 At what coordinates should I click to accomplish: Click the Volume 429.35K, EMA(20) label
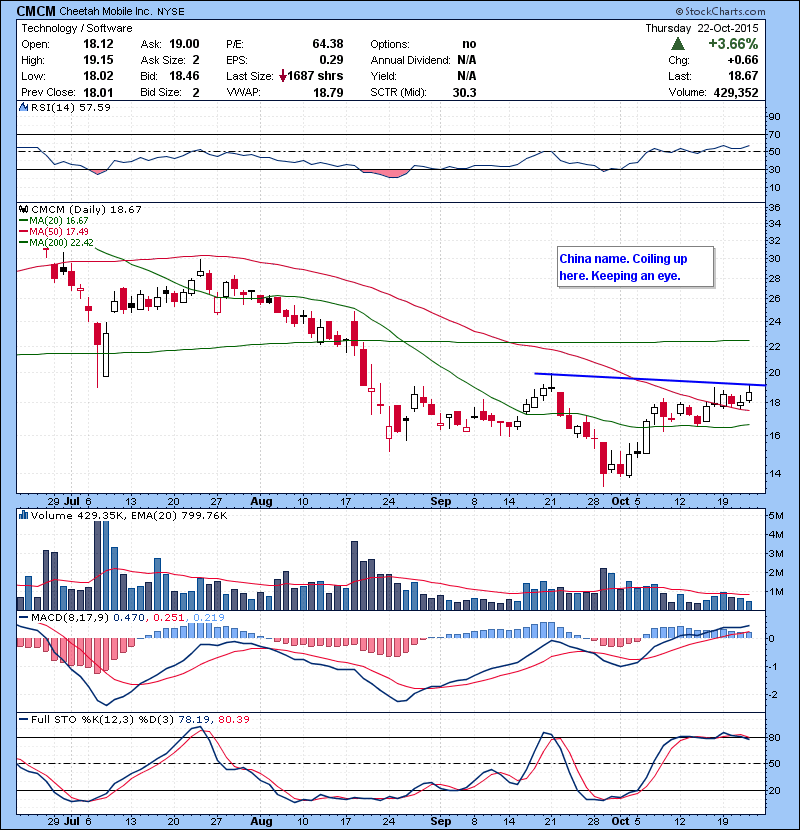(129, 516)
